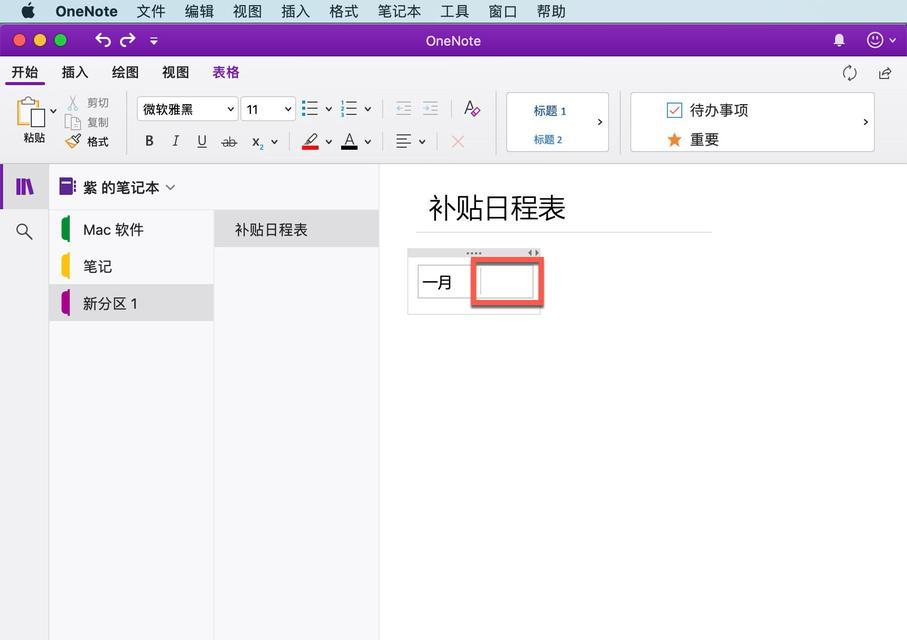This screenshot has height=640, width=907.
Task: Click the paragraph alignment icon
Action: 404,141
